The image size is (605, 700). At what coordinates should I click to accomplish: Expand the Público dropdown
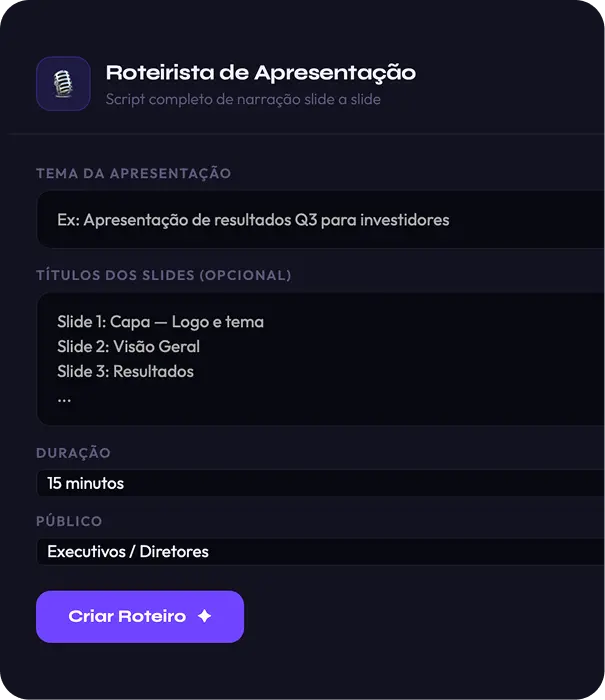pos(321,551)
